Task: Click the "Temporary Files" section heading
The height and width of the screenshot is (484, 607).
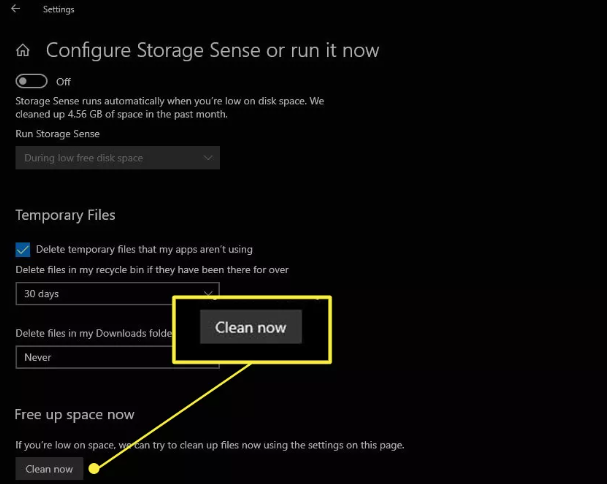Action: (x=65, y=215)
